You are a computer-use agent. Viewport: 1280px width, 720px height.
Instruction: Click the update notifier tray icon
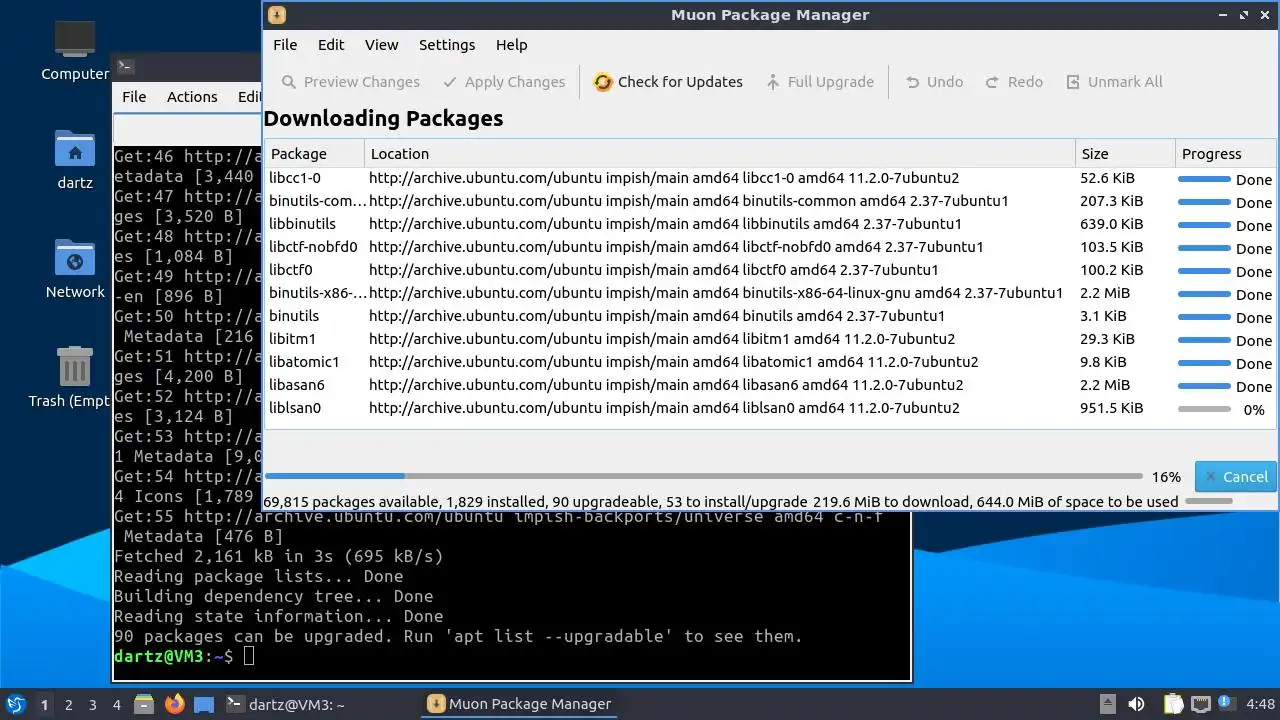coord(1228,704)
